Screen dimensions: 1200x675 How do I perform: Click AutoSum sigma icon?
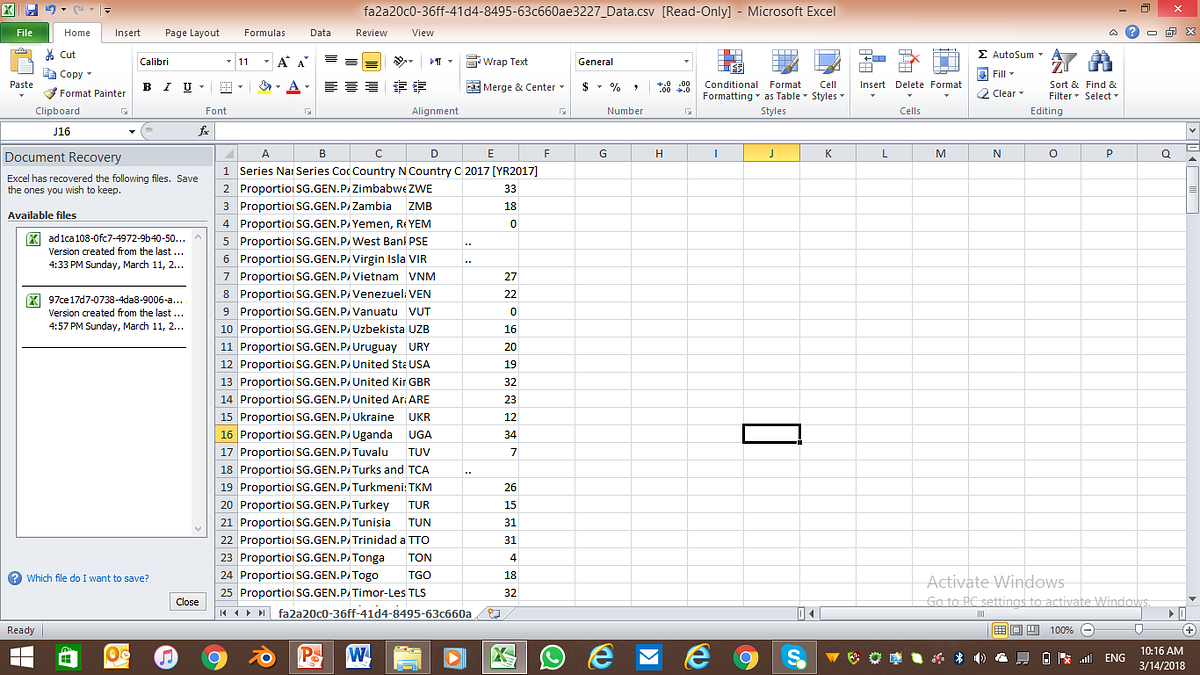[x=983, y=55]
